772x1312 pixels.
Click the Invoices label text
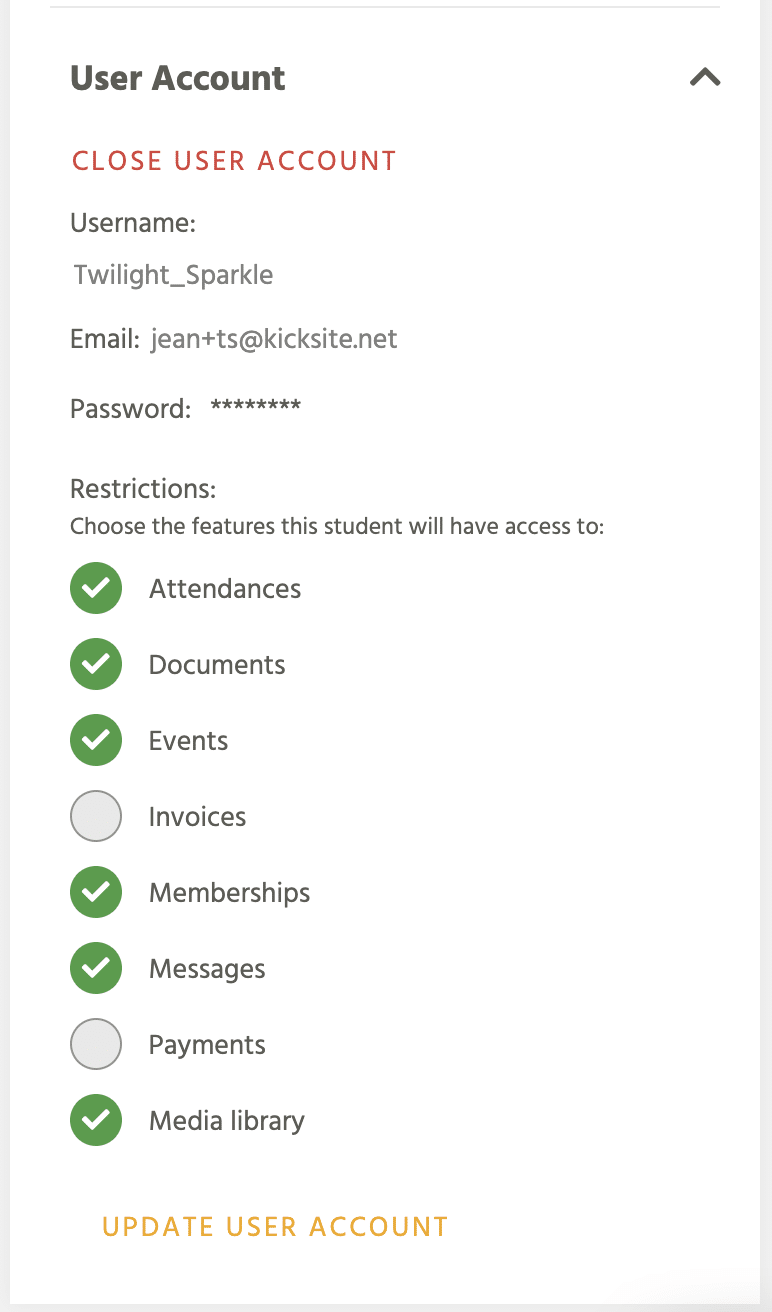(197, 816)
